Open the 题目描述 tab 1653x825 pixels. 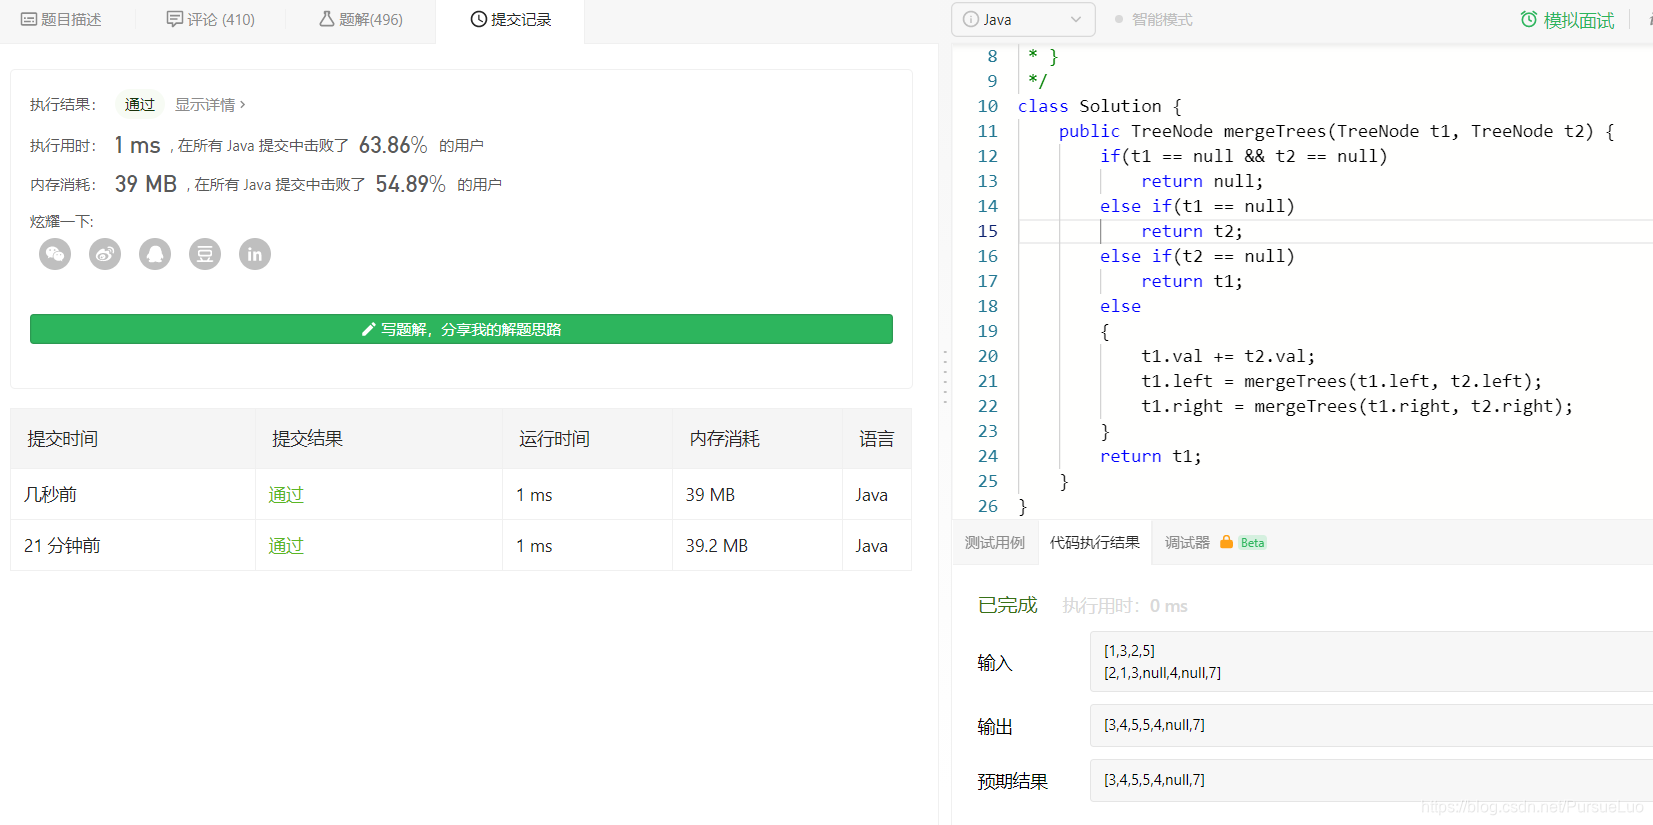coord(61,19)
